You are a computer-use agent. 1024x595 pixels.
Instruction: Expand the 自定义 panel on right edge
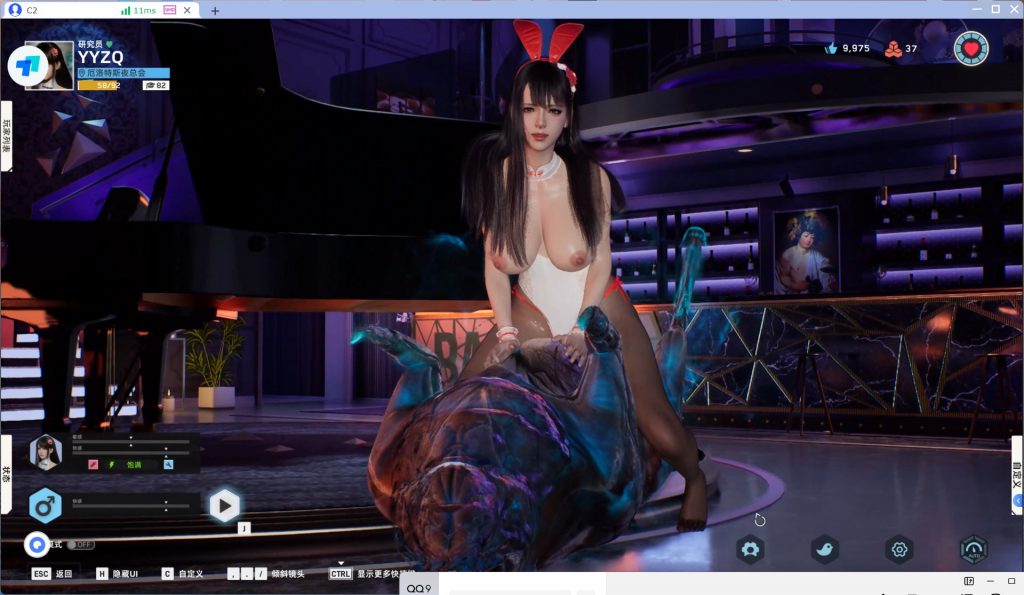point(1017,470)
